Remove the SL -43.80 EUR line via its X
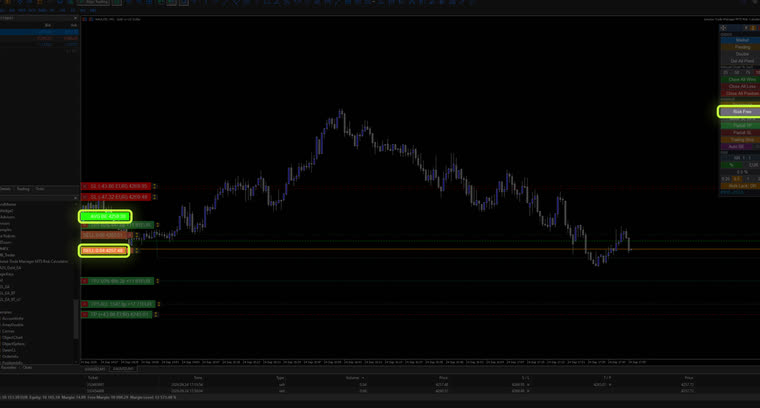The height and width of the screenshot is (408, 760). click(85, 186)
